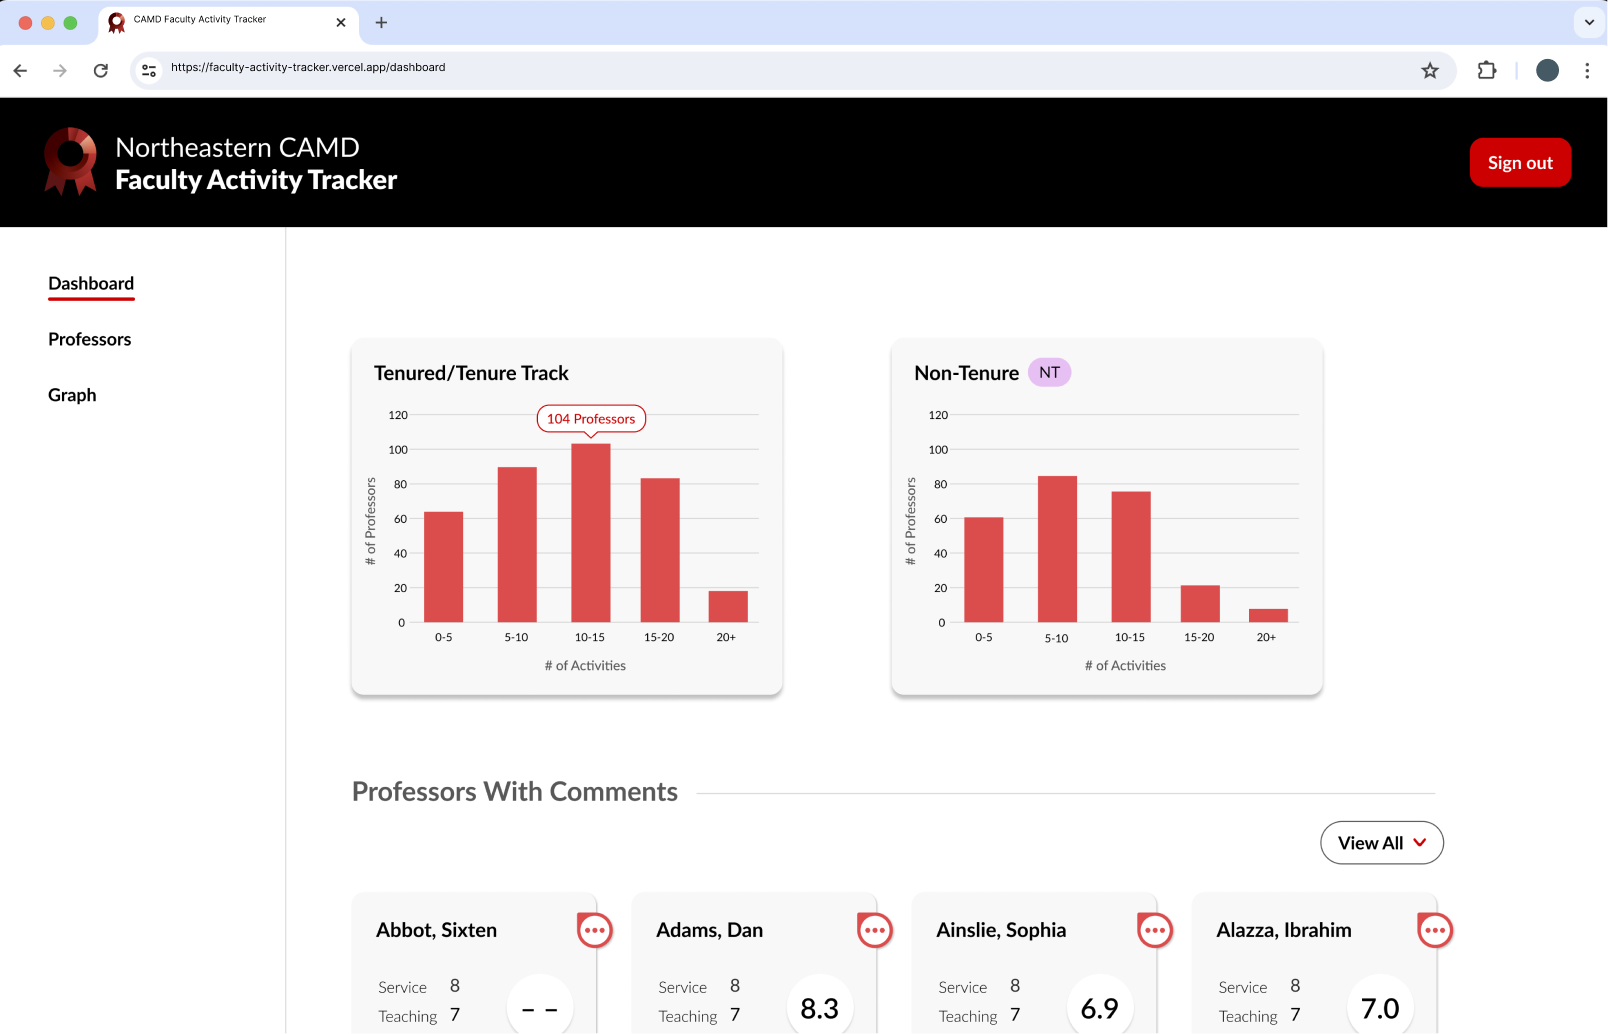Click the Tenured 20+ activities bar

(x=728, y=607)
